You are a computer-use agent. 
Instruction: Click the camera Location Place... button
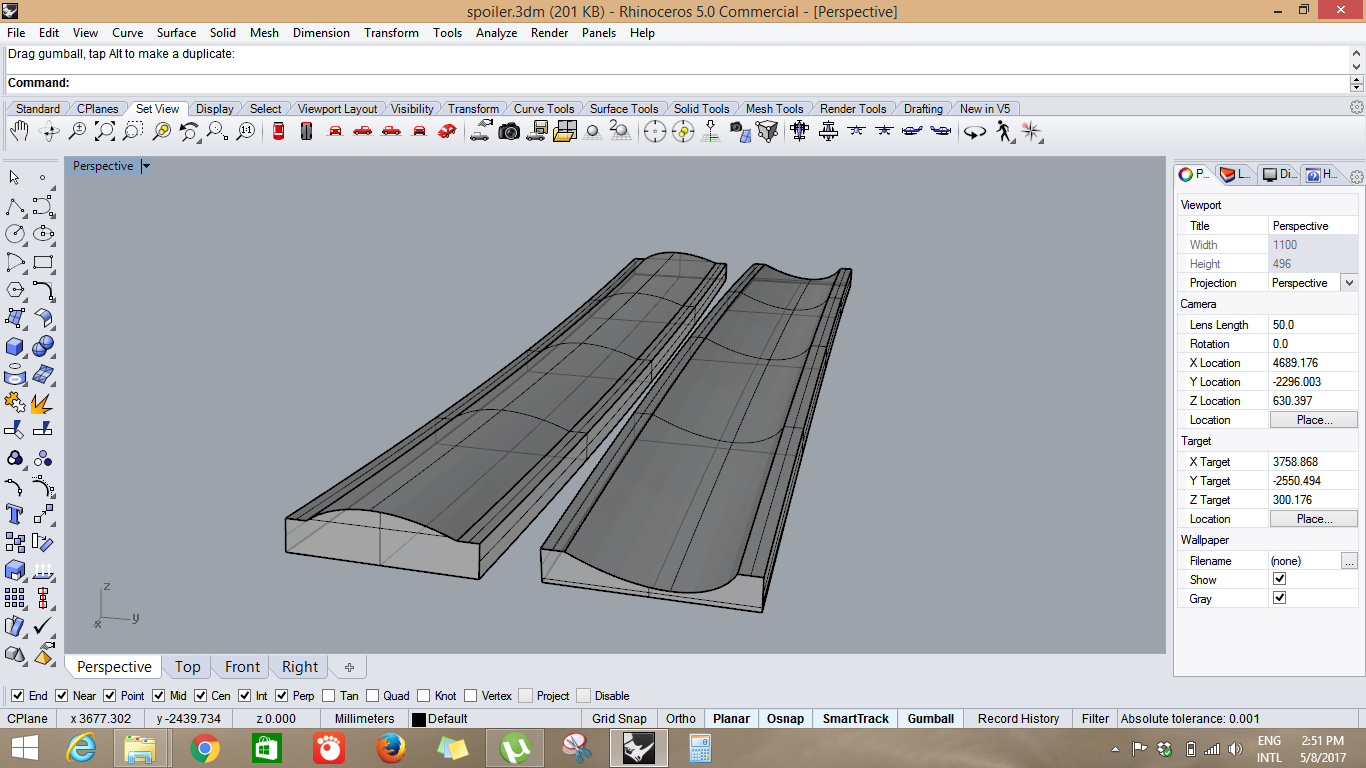(1314, 420)
